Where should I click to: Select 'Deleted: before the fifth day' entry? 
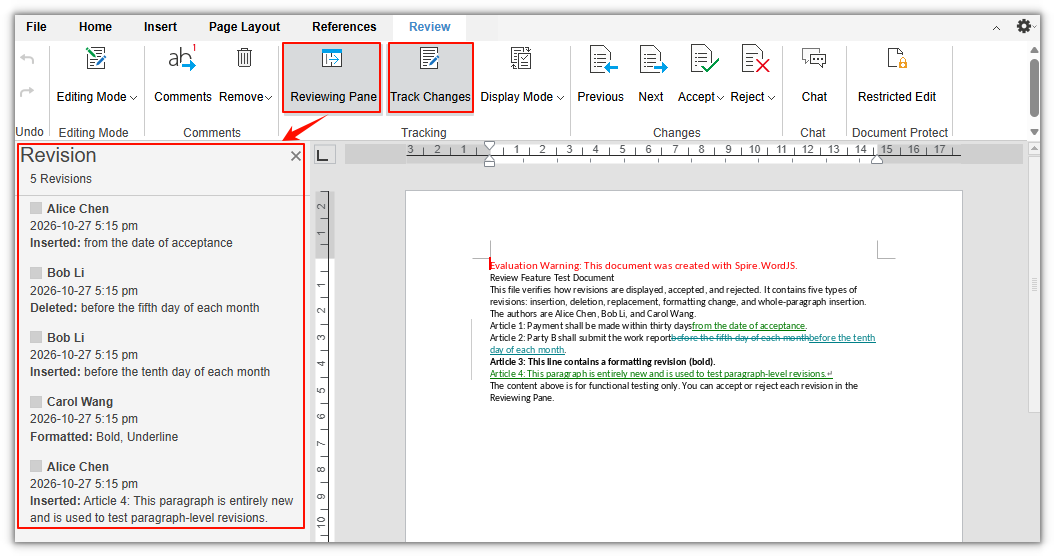coord(145,307)
